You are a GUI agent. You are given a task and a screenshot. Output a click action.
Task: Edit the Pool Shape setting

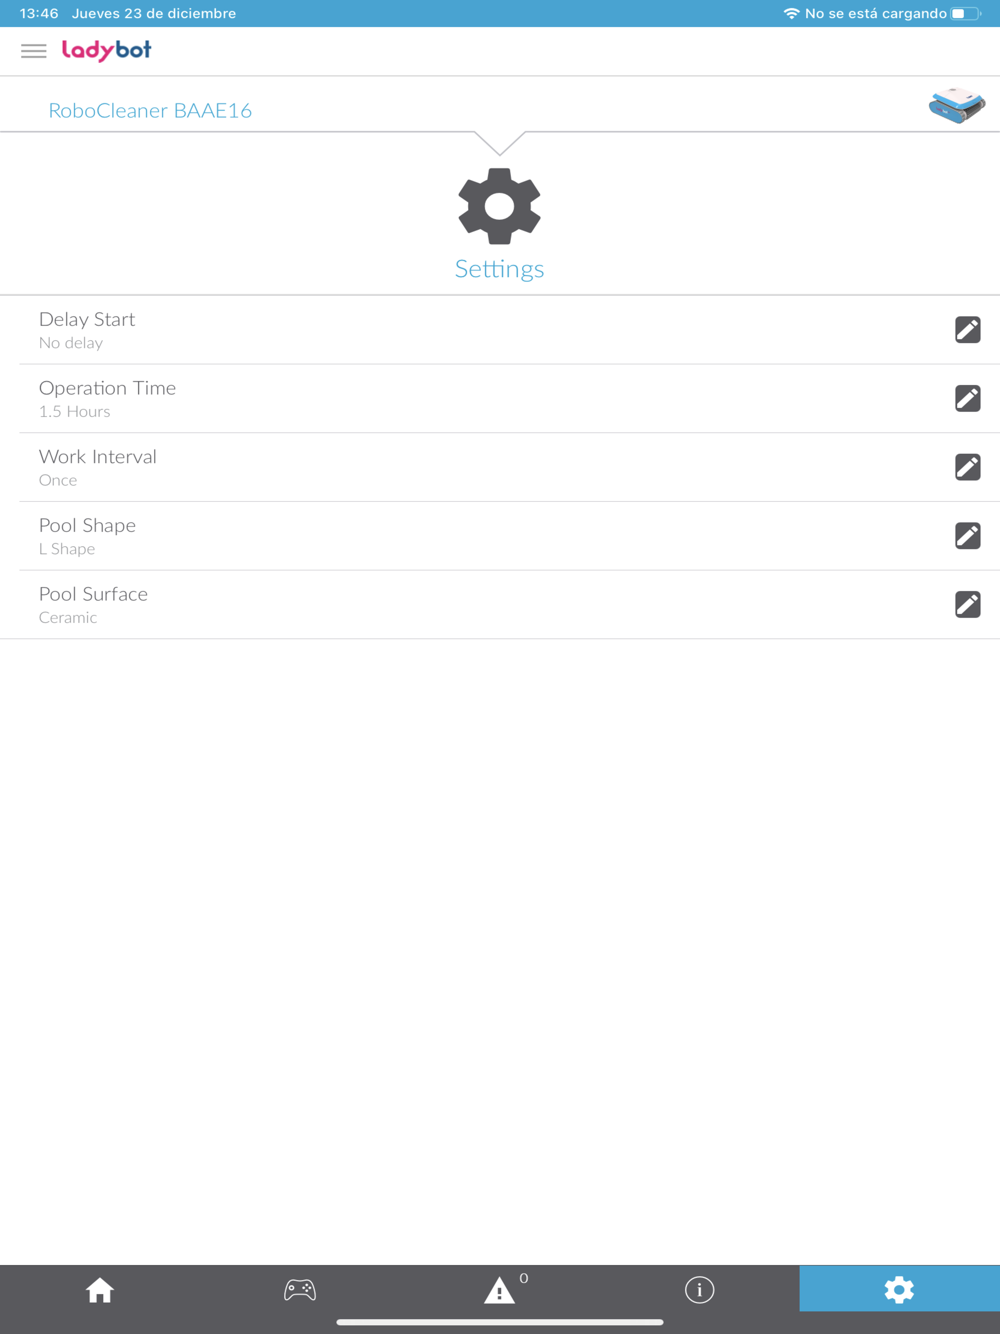pyautogui.click(x=967, y=536)
